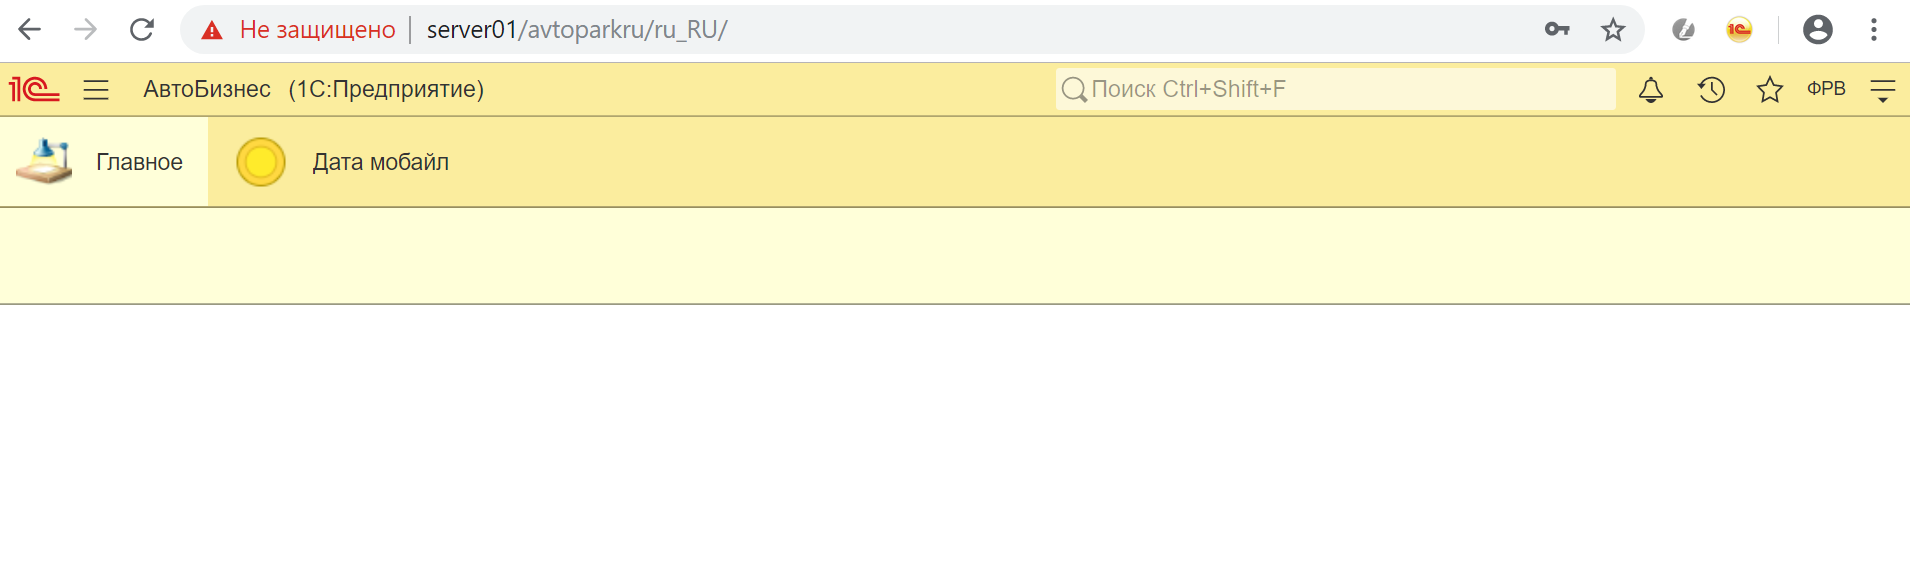The image size is (1910, 568).
Task: Open 1C favorites star
Action: [1770, 90]
